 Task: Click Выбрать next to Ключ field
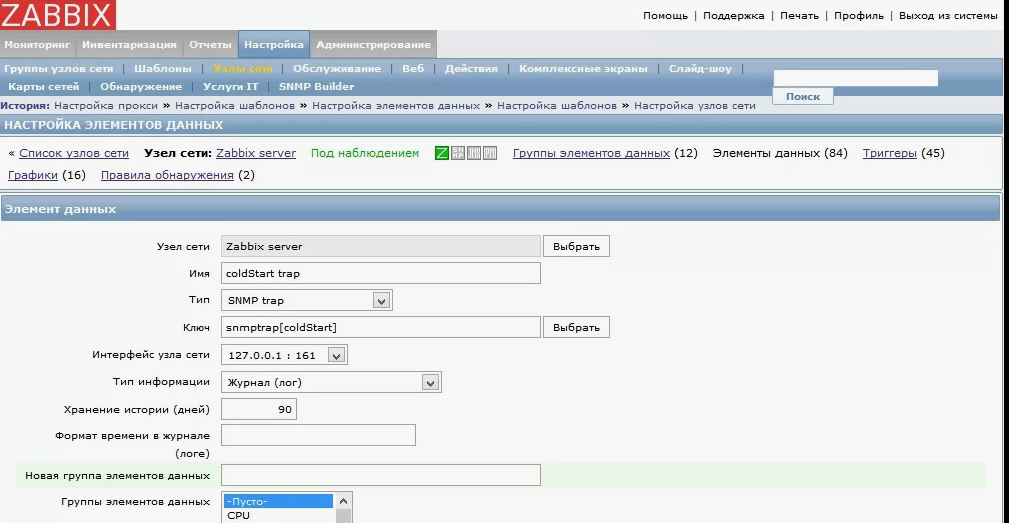click(x=577, y=327)
